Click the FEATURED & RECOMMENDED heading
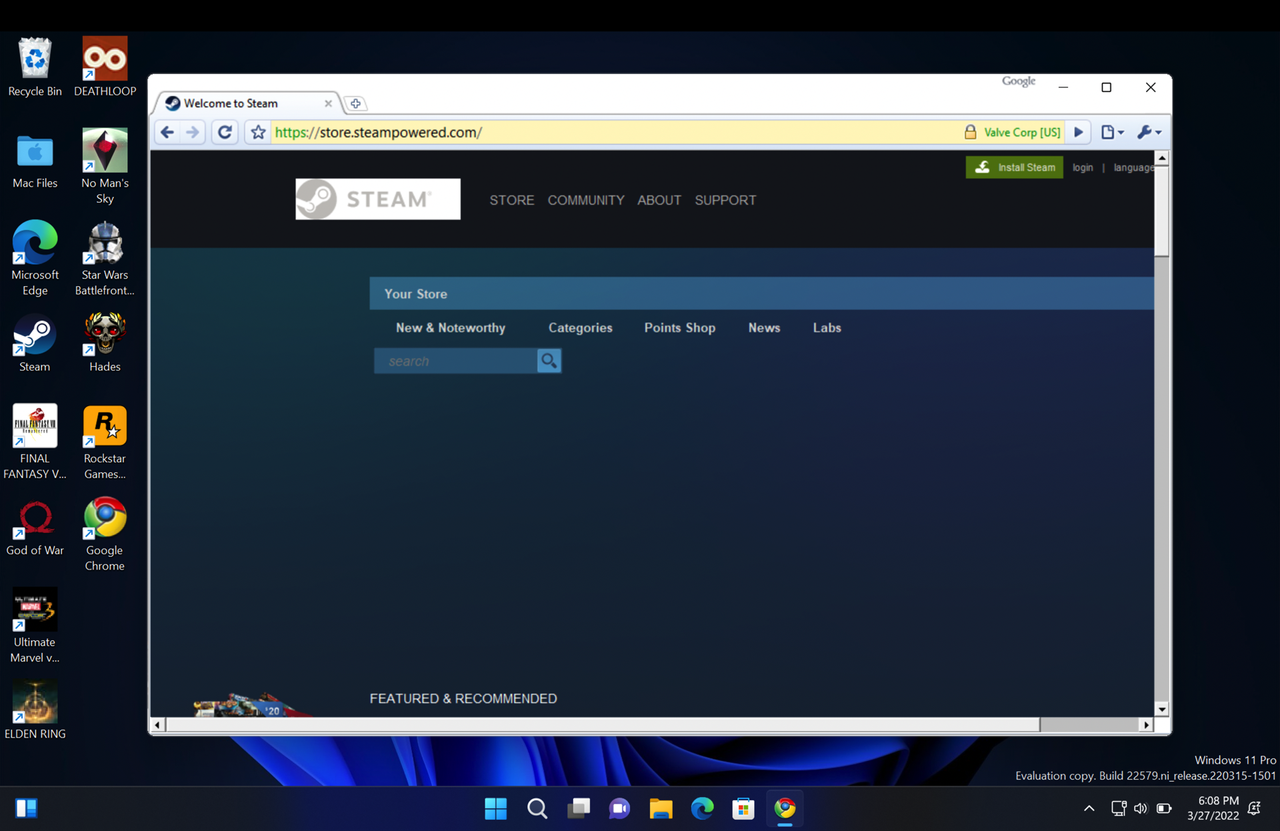The height and width of the screenshot is (831, 1280). tap(463, 699)
